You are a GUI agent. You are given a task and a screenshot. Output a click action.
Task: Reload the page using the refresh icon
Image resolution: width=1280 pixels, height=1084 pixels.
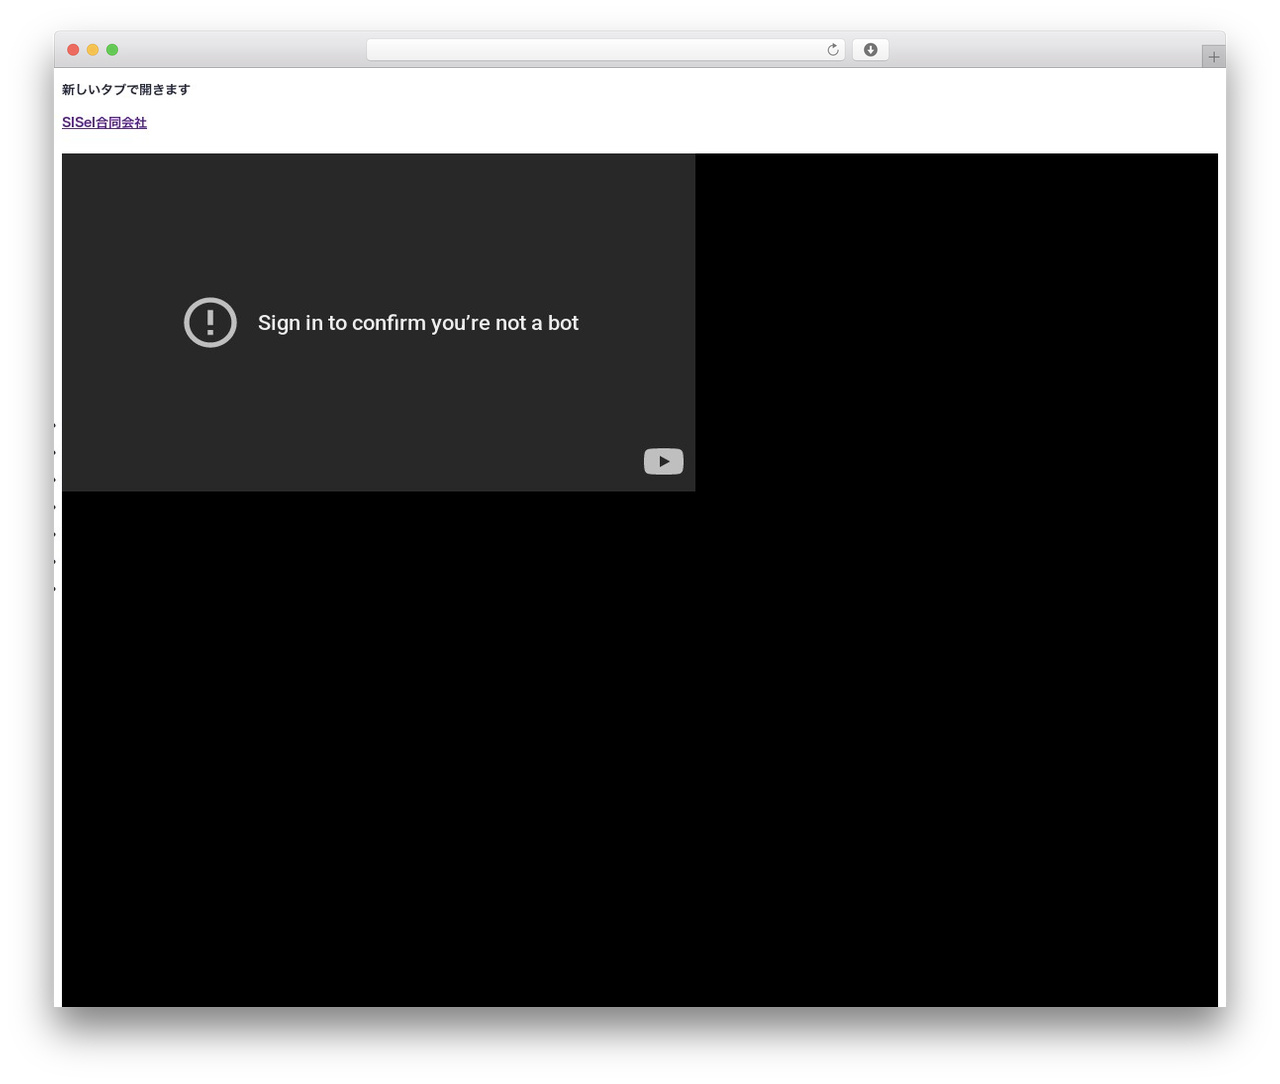(832, 50)
